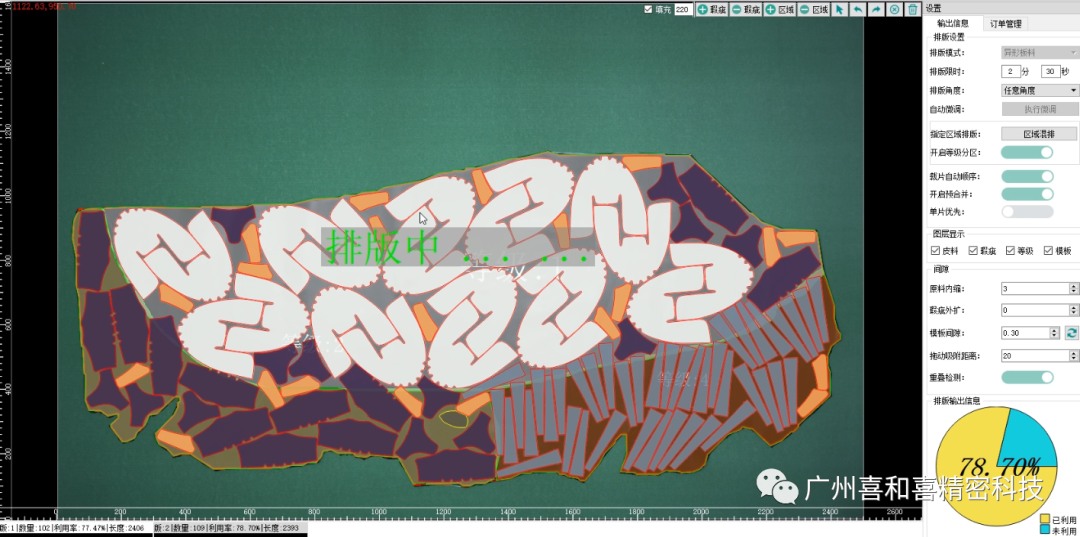This screenshot has height=537, width=1080.
Task: Click the add region (区域) plus button
Action: [779, 10]
